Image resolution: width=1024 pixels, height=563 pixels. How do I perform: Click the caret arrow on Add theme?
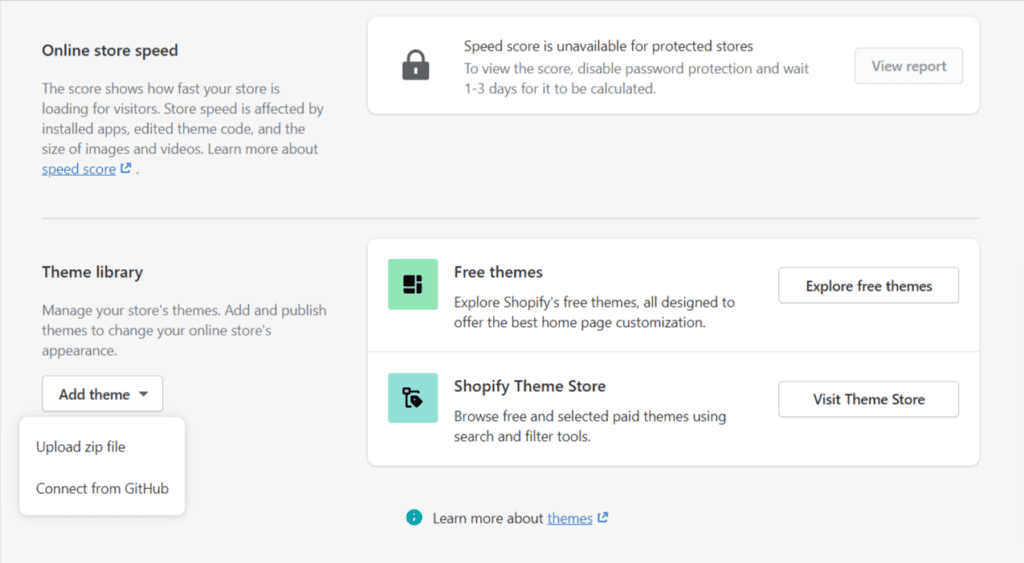(x=144, y=394)
